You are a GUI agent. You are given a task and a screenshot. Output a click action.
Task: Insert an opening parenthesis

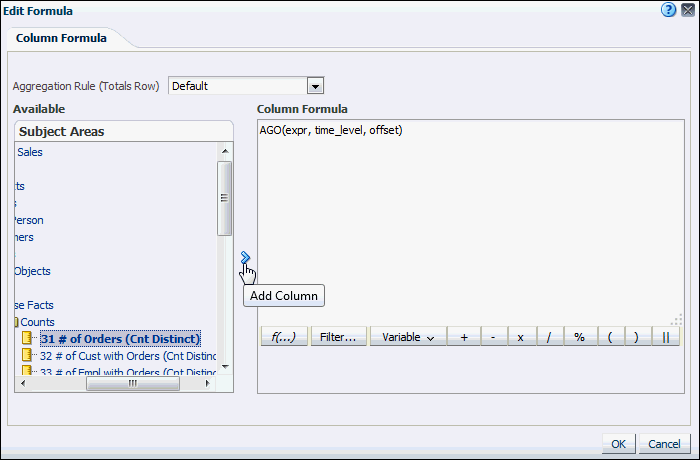(609, 337)
